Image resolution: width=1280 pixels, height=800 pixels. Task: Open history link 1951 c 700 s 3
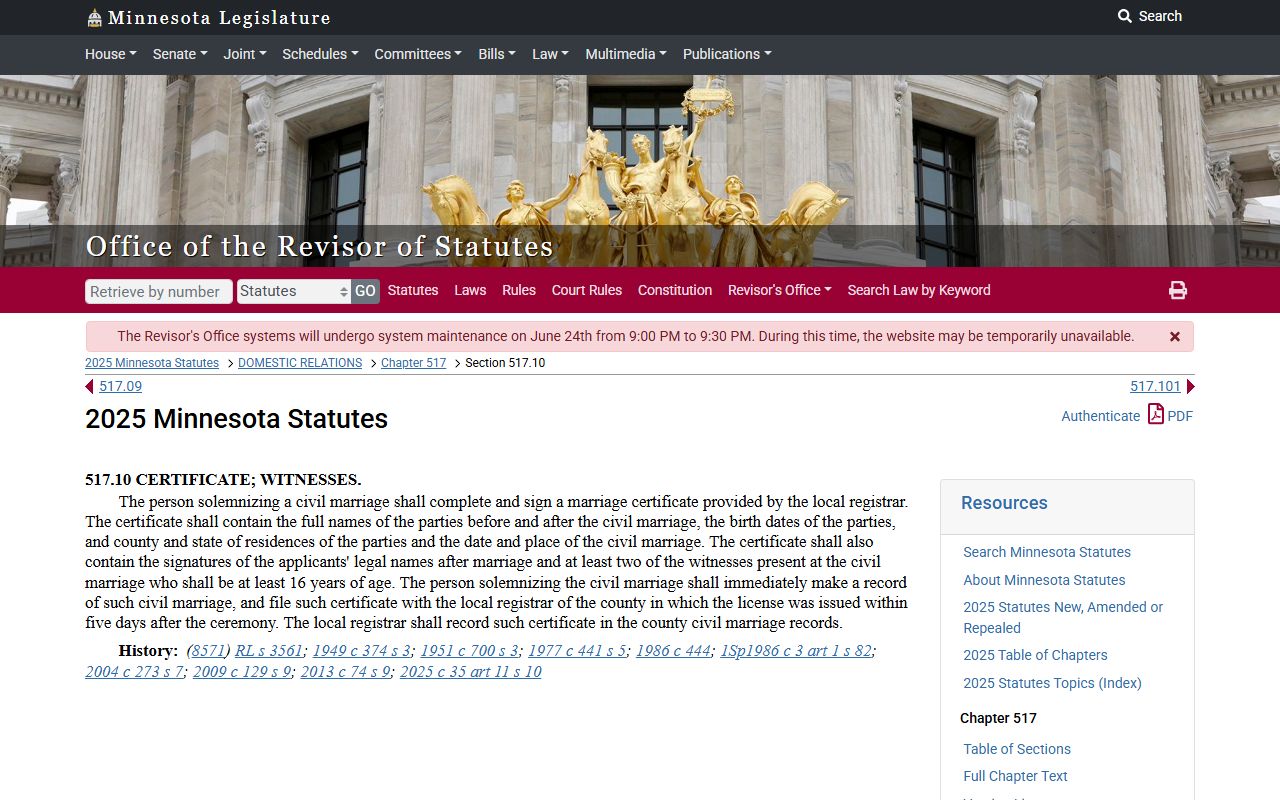469,651
